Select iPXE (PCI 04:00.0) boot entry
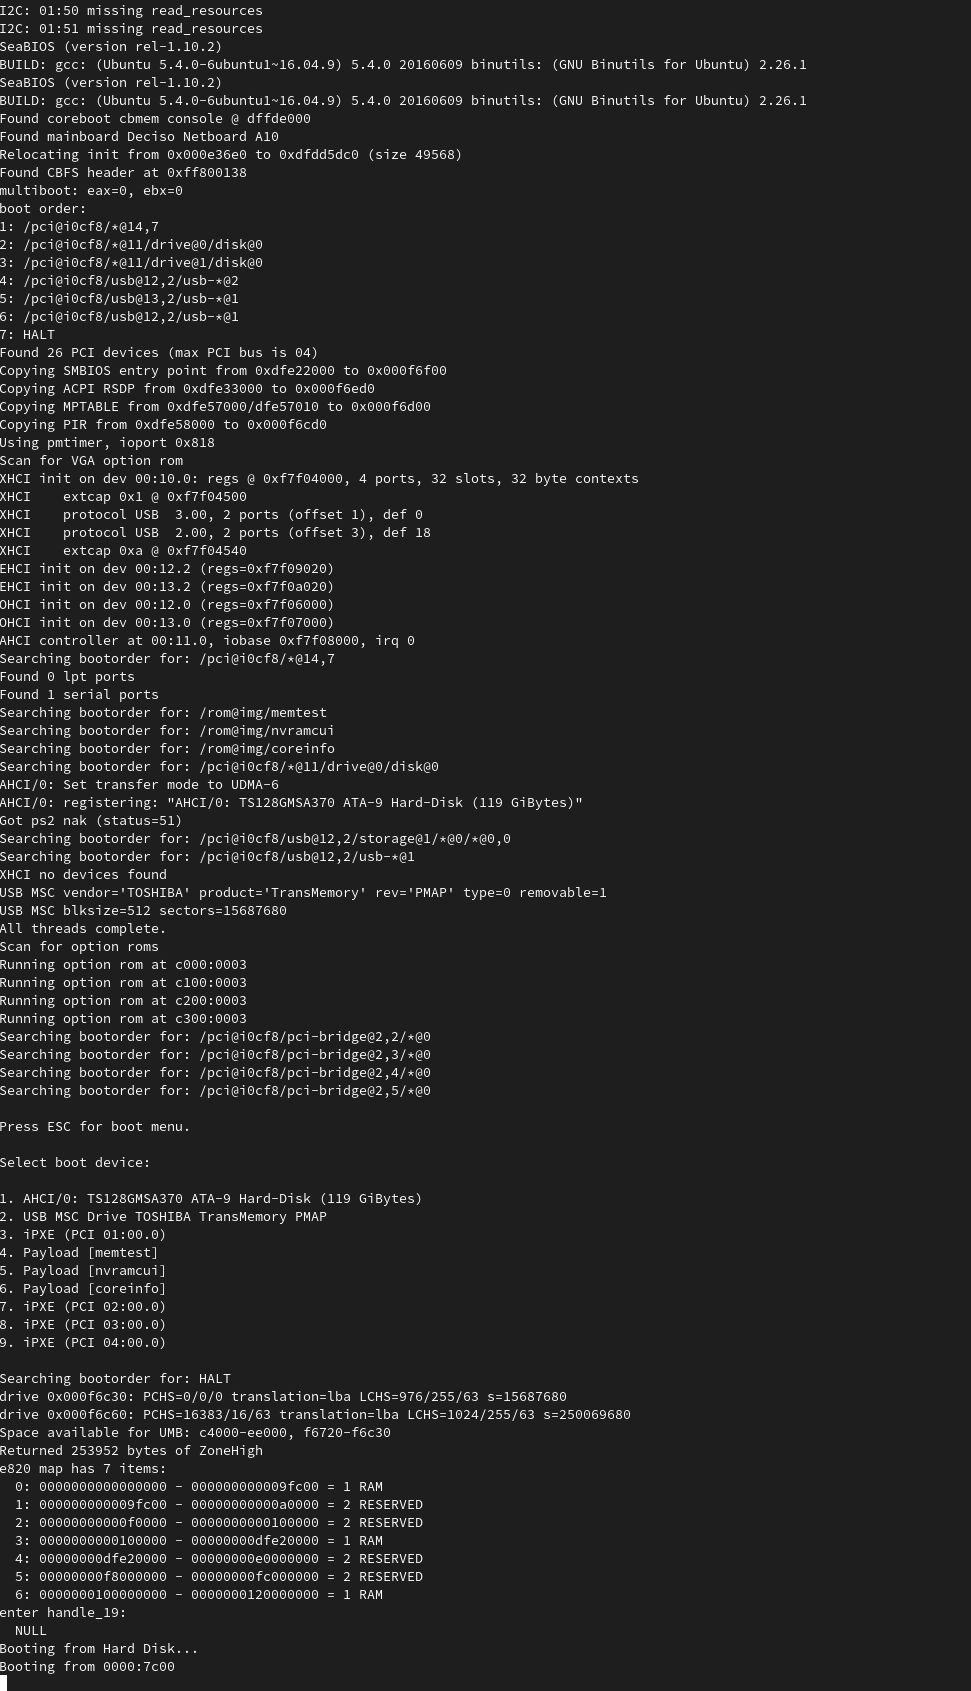The height and width of the screenshot is (1691, 971). tap(83, 1342)
